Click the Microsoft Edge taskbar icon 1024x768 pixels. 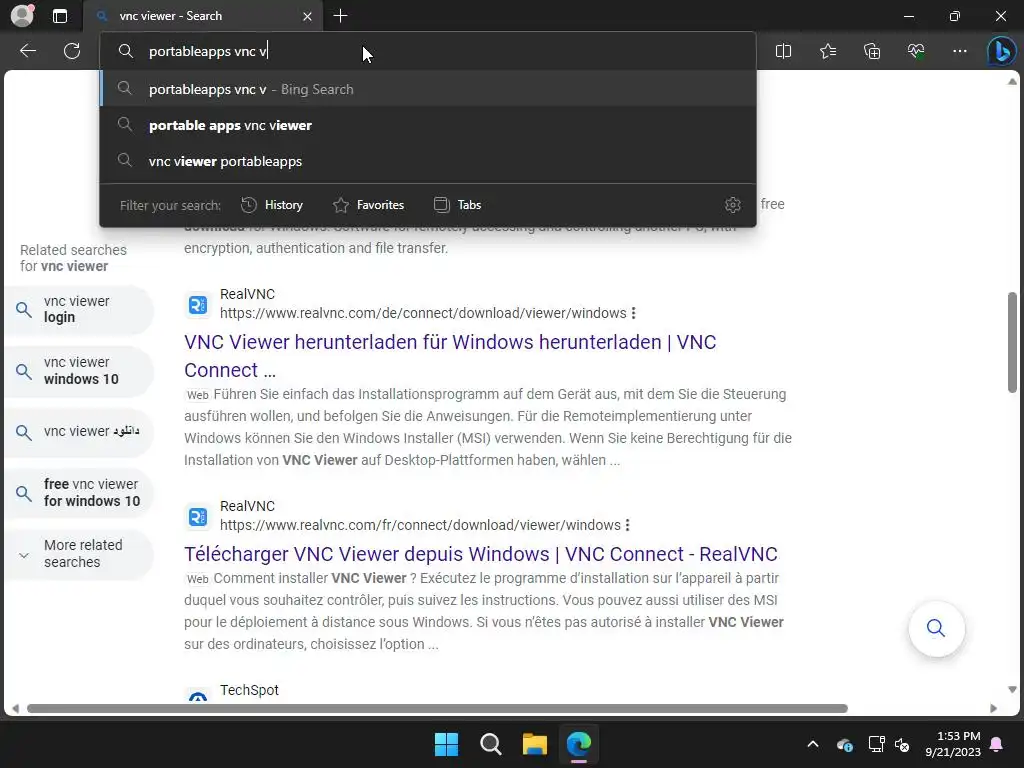(x=579, y=744)
